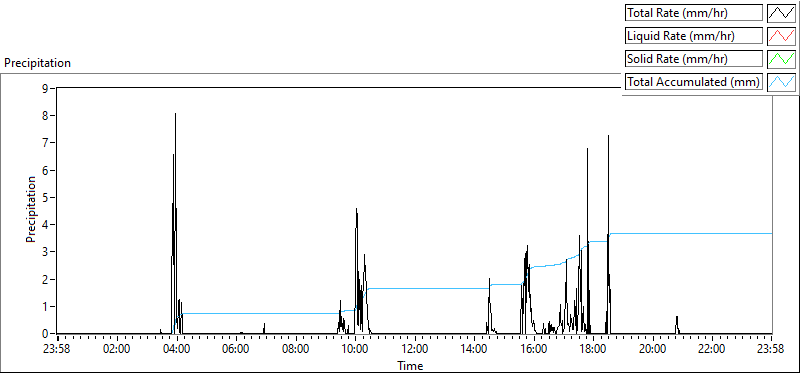800x373 pixels.
Task: Click the 9 maximum value on y-axis
Action: pos(45,88)
